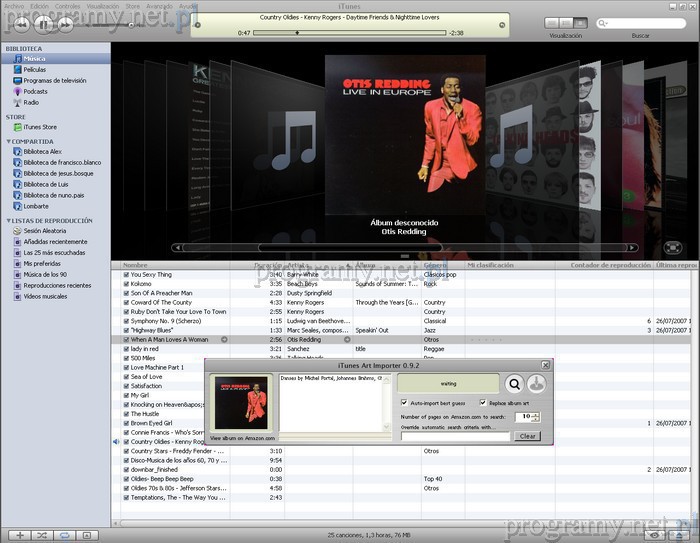Image resolution: width=700 pixels, height=543 pixels.
Task: Click the magnifier search icon in Art Importer
Action: click(514, 383)
